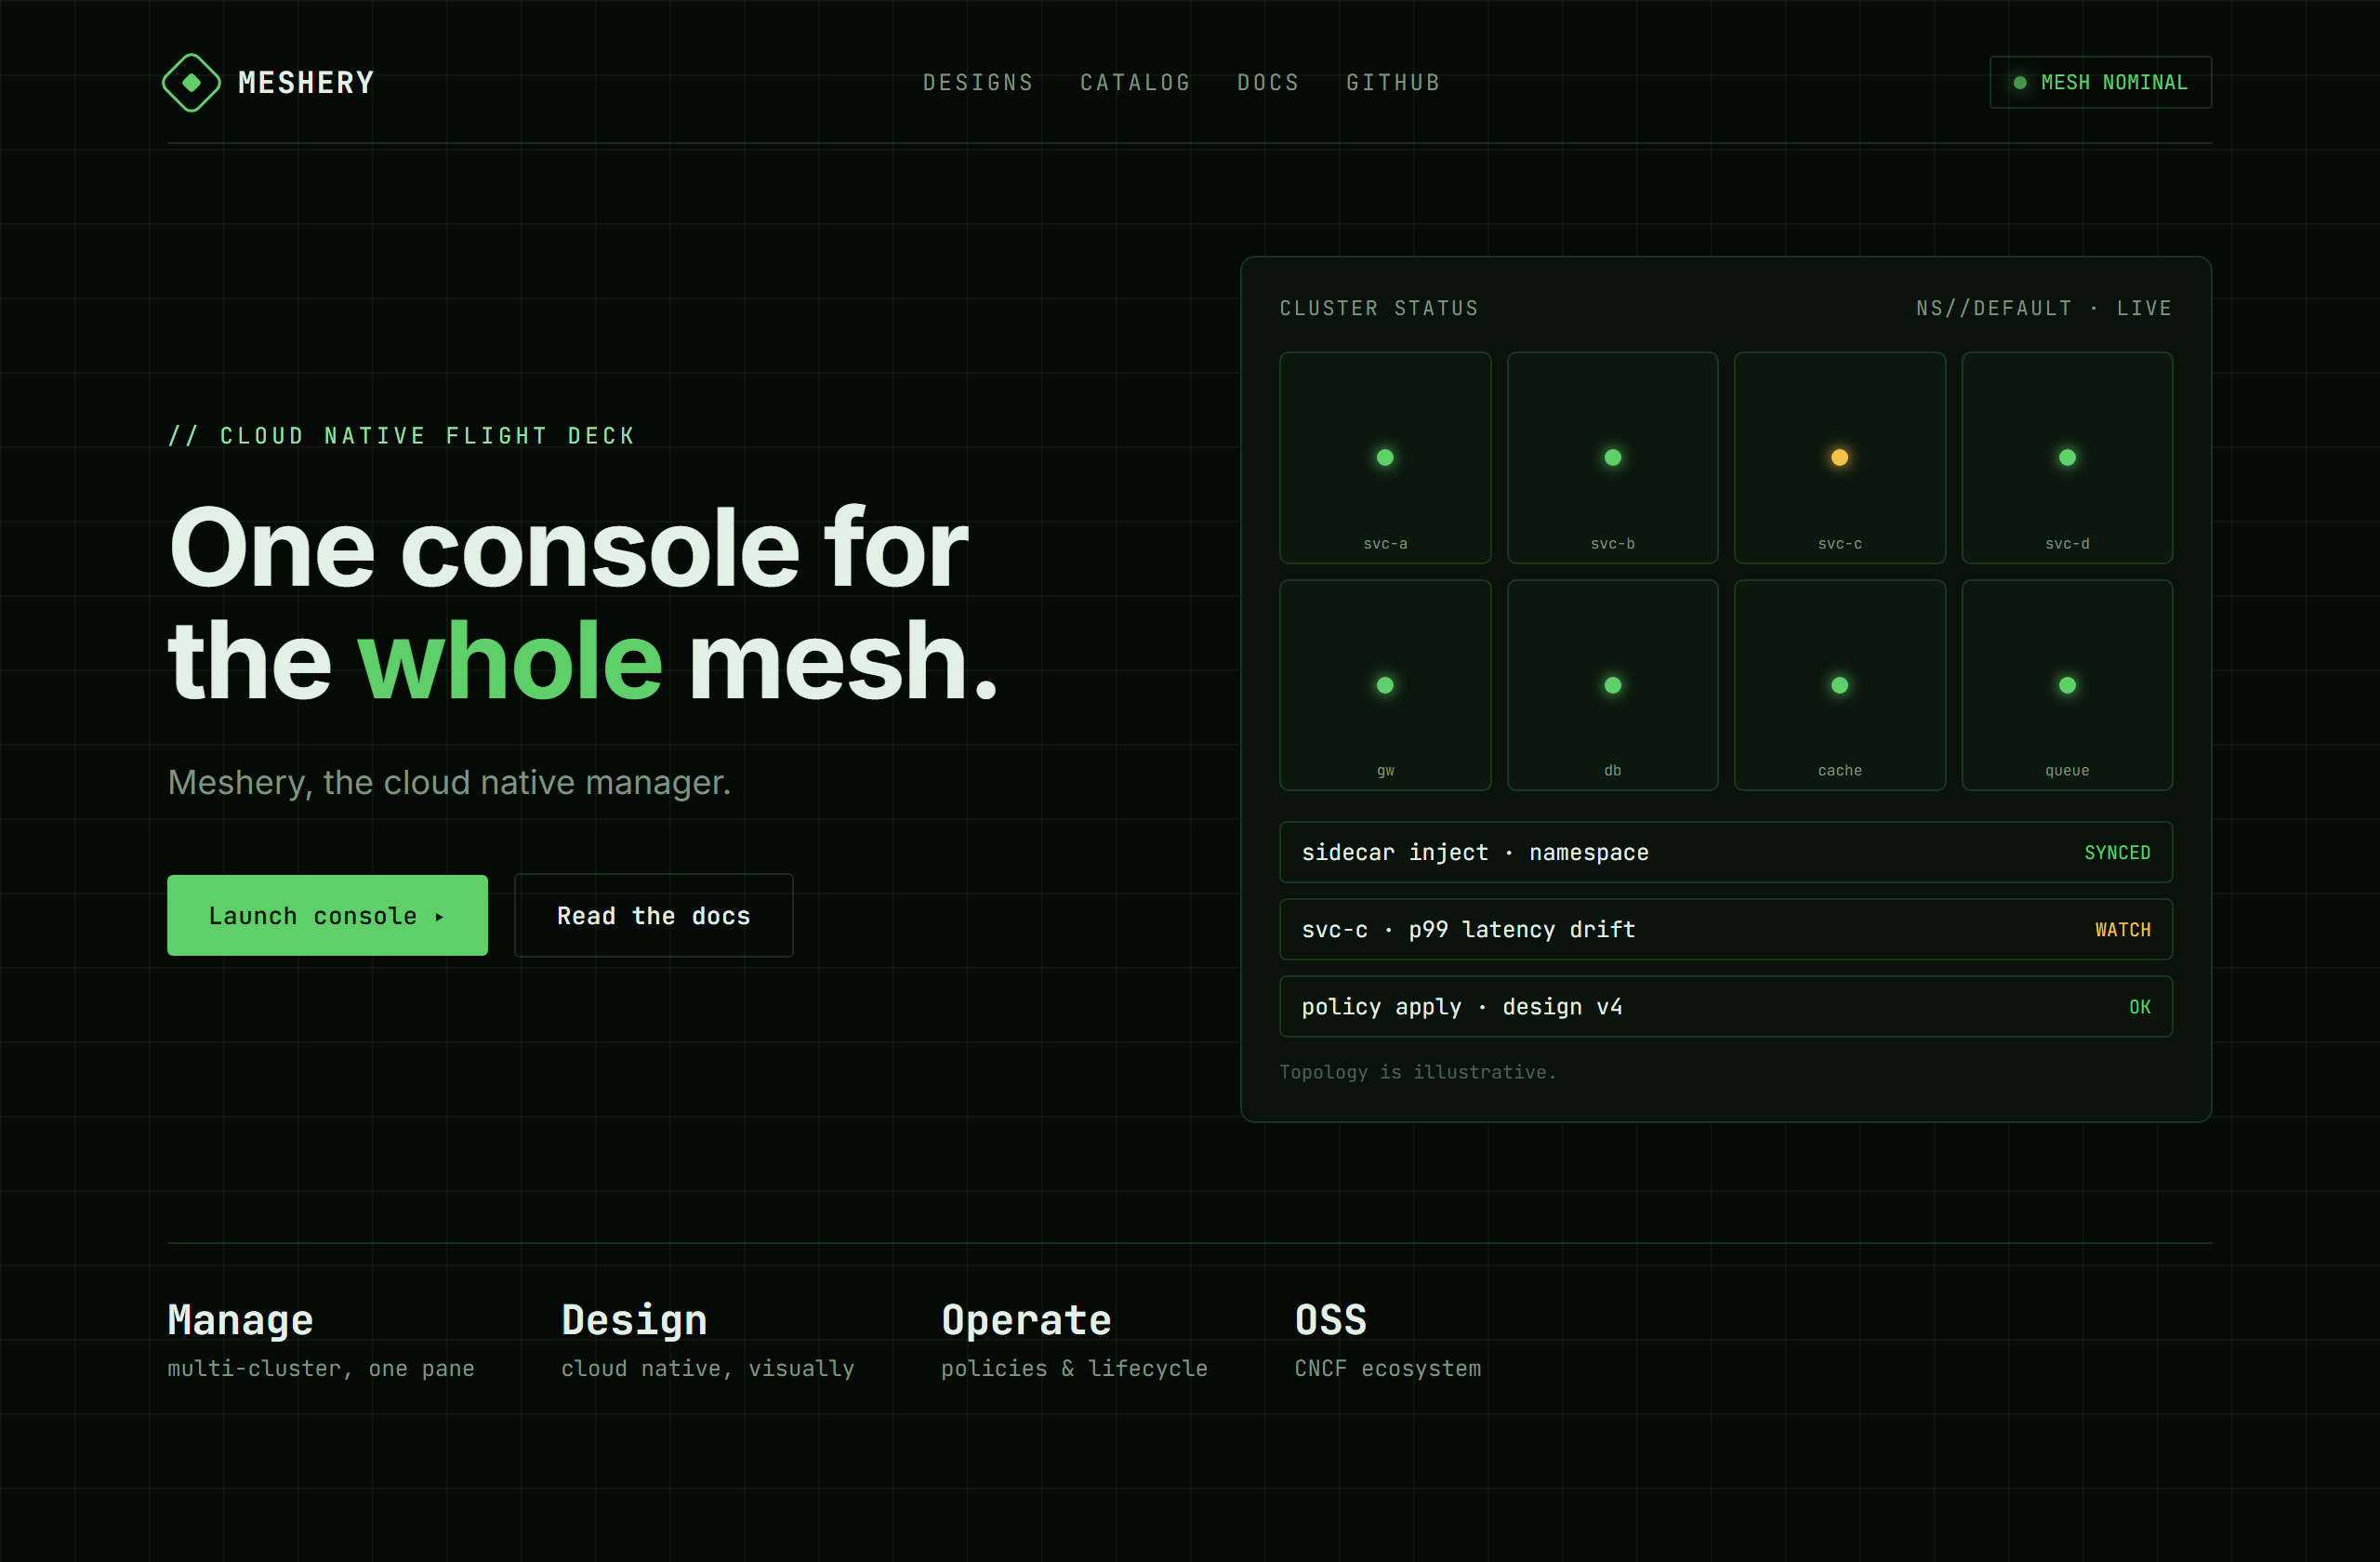Screen dimensions: 2380x1562
Task: Open the Designs nav item
Action: pos(978,83)
